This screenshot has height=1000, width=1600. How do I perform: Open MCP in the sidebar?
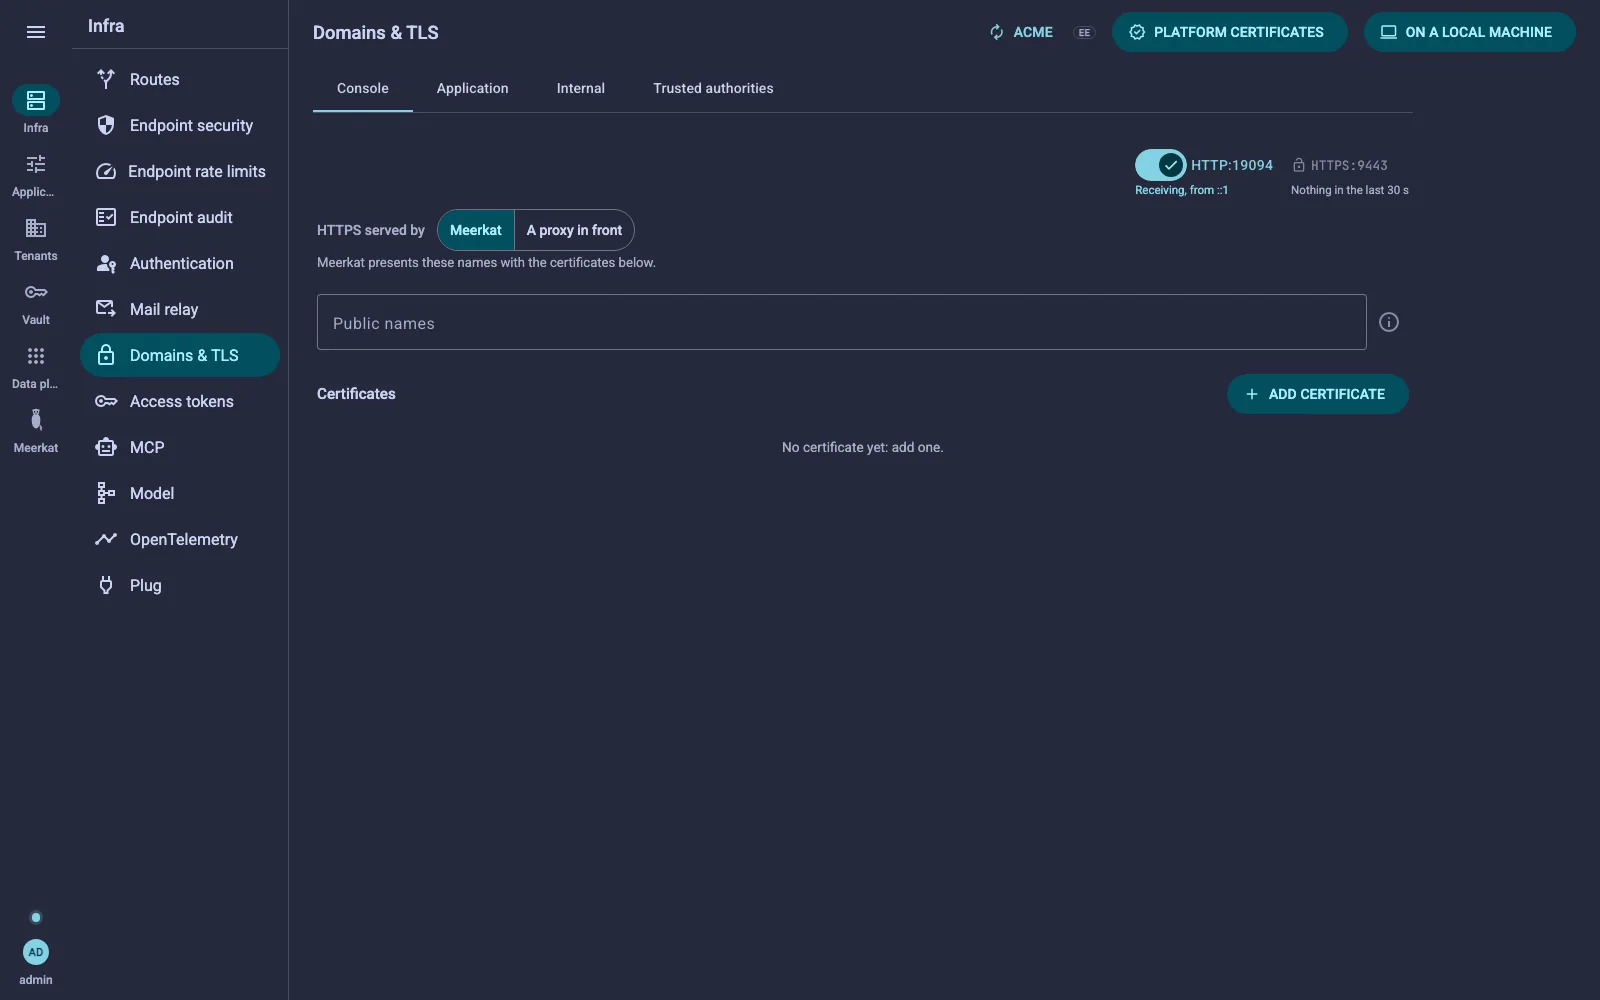180,447
